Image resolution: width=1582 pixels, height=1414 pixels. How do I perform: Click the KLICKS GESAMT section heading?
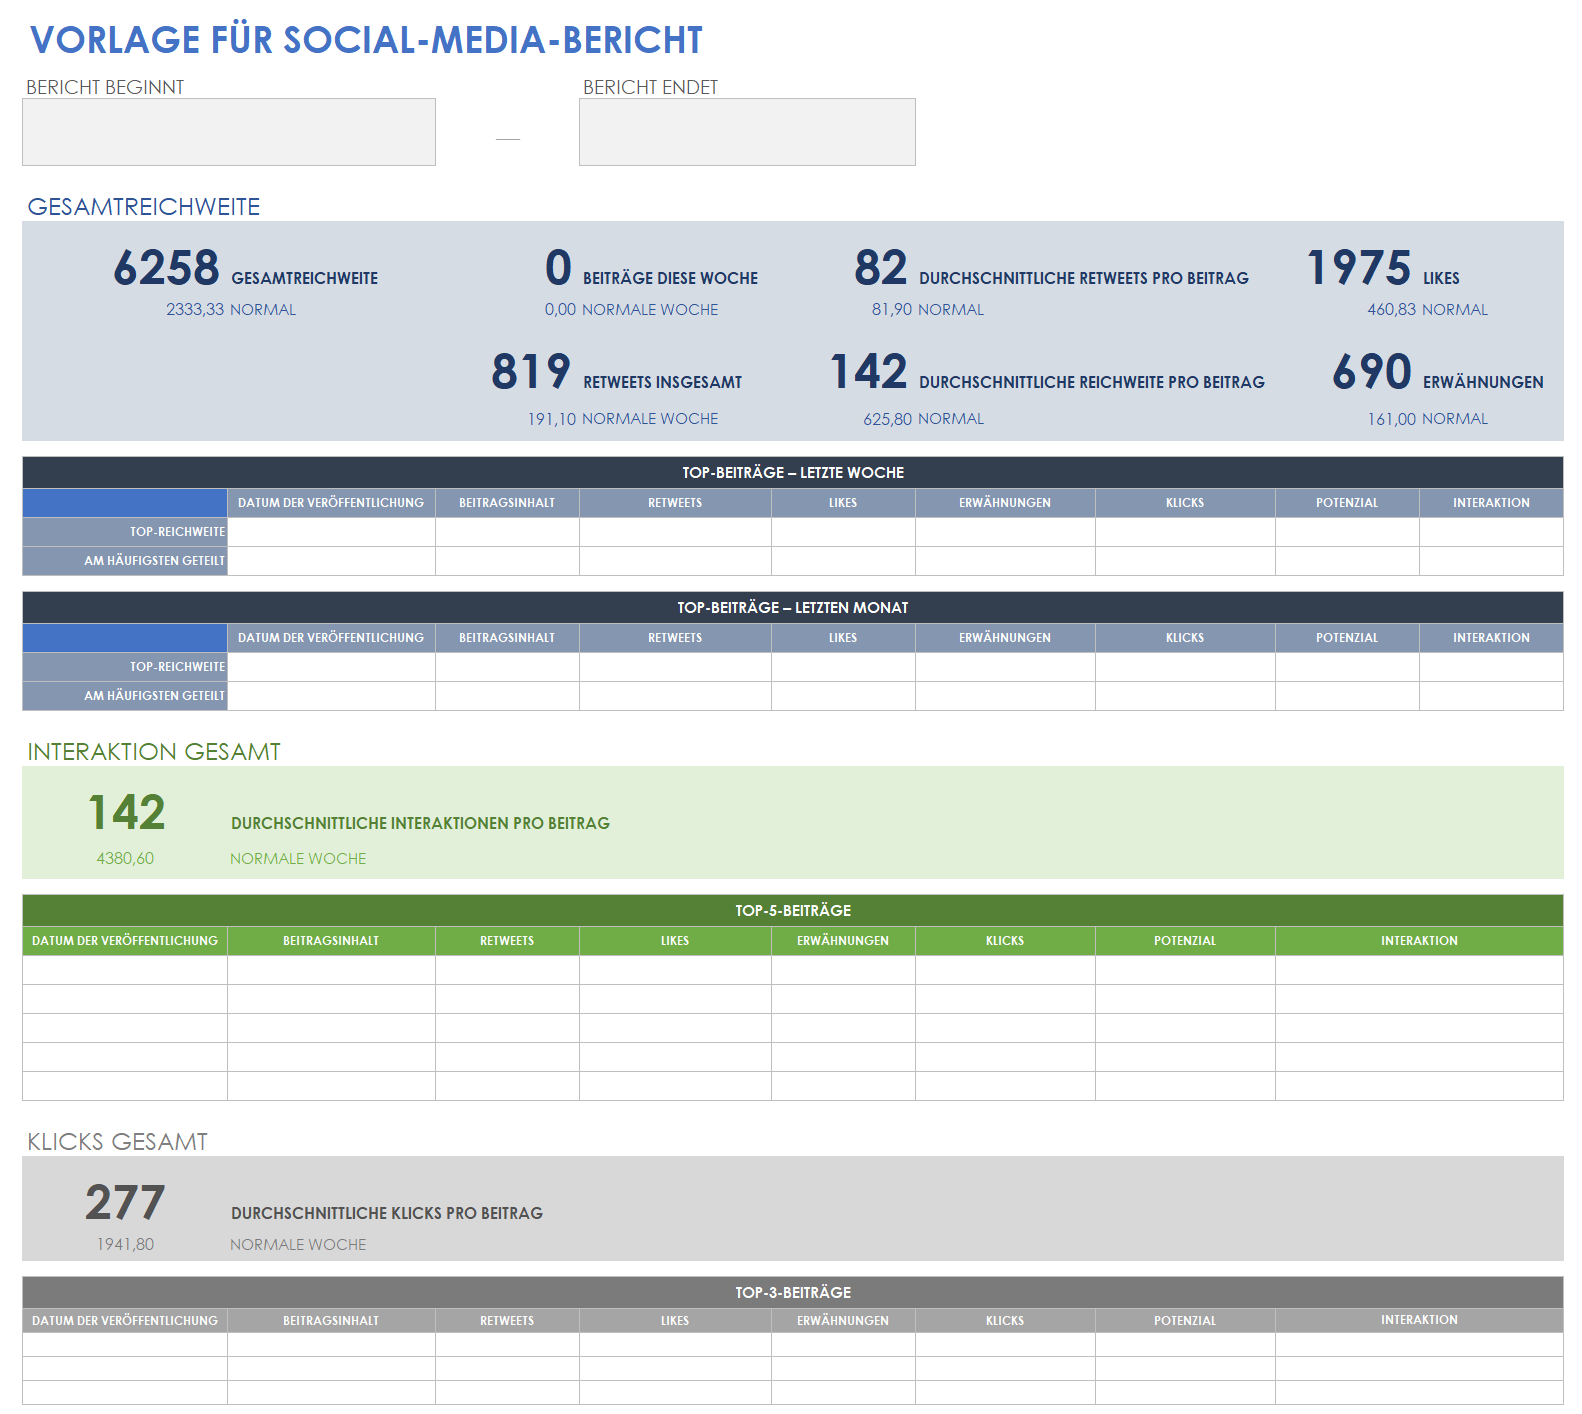[x=117, y=1142]
